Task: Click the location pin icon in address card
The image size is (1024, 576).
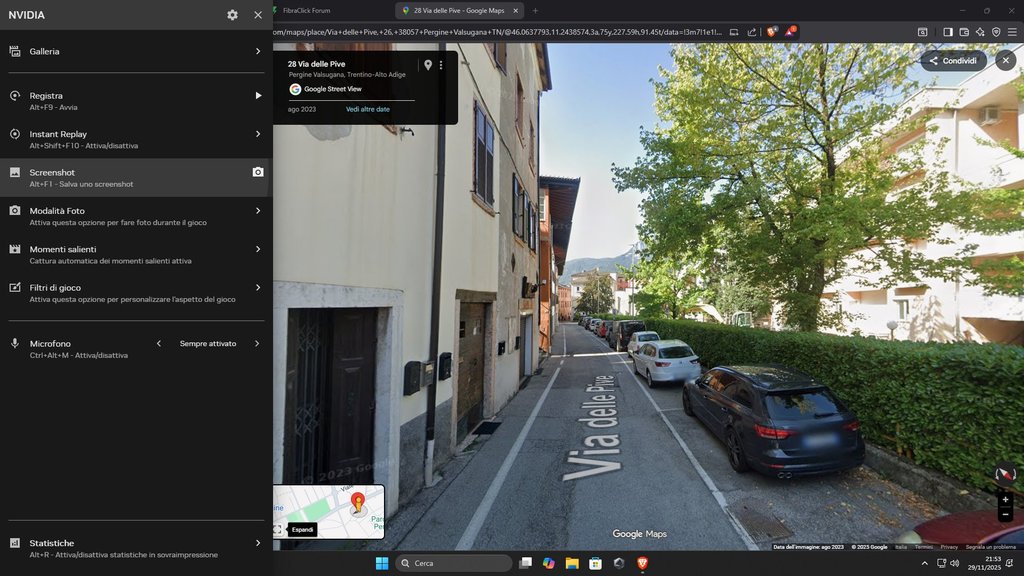Action: pos(428,65)
